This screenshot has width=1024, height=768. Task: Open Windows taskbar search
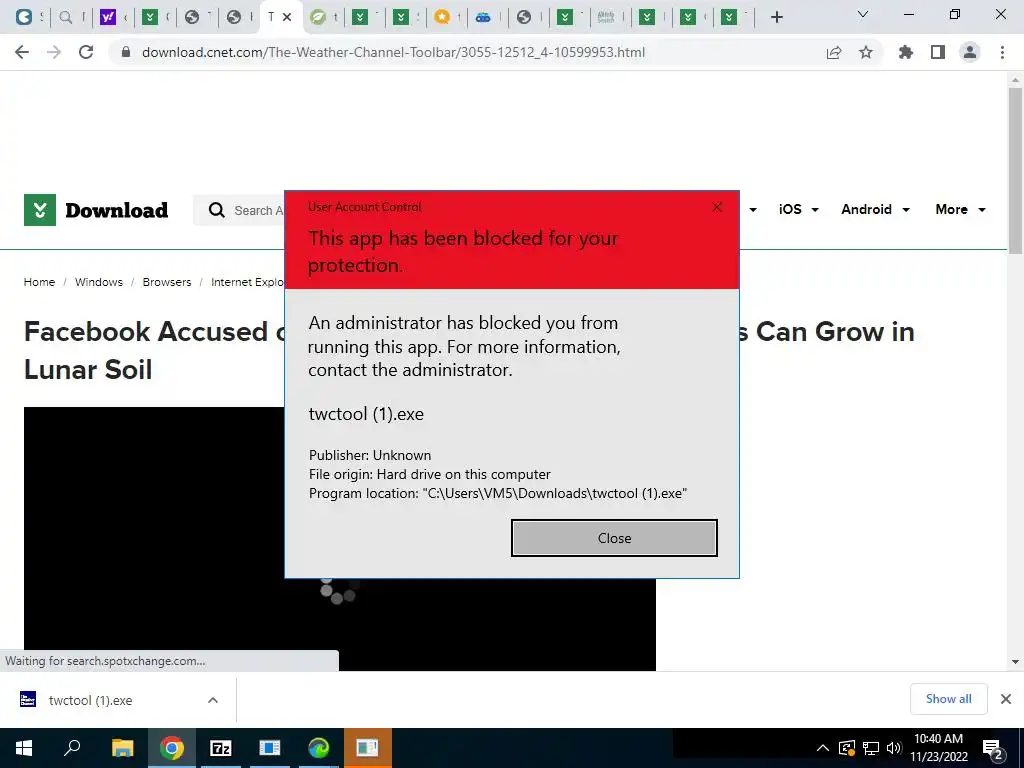click(72, 748)
